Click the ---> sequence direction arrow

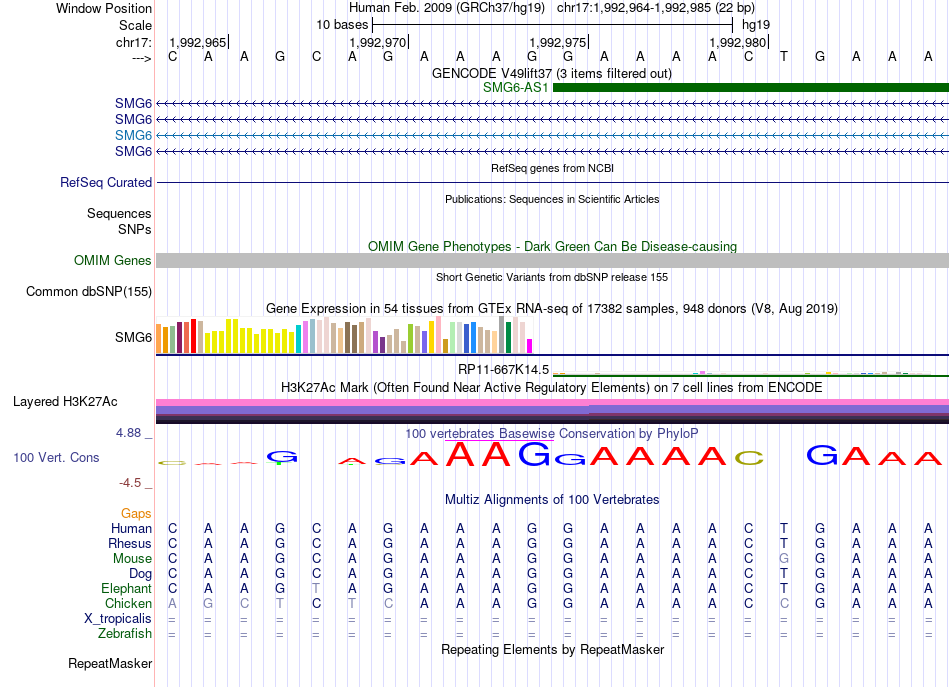pyautogui.click(x=142, y=58)
